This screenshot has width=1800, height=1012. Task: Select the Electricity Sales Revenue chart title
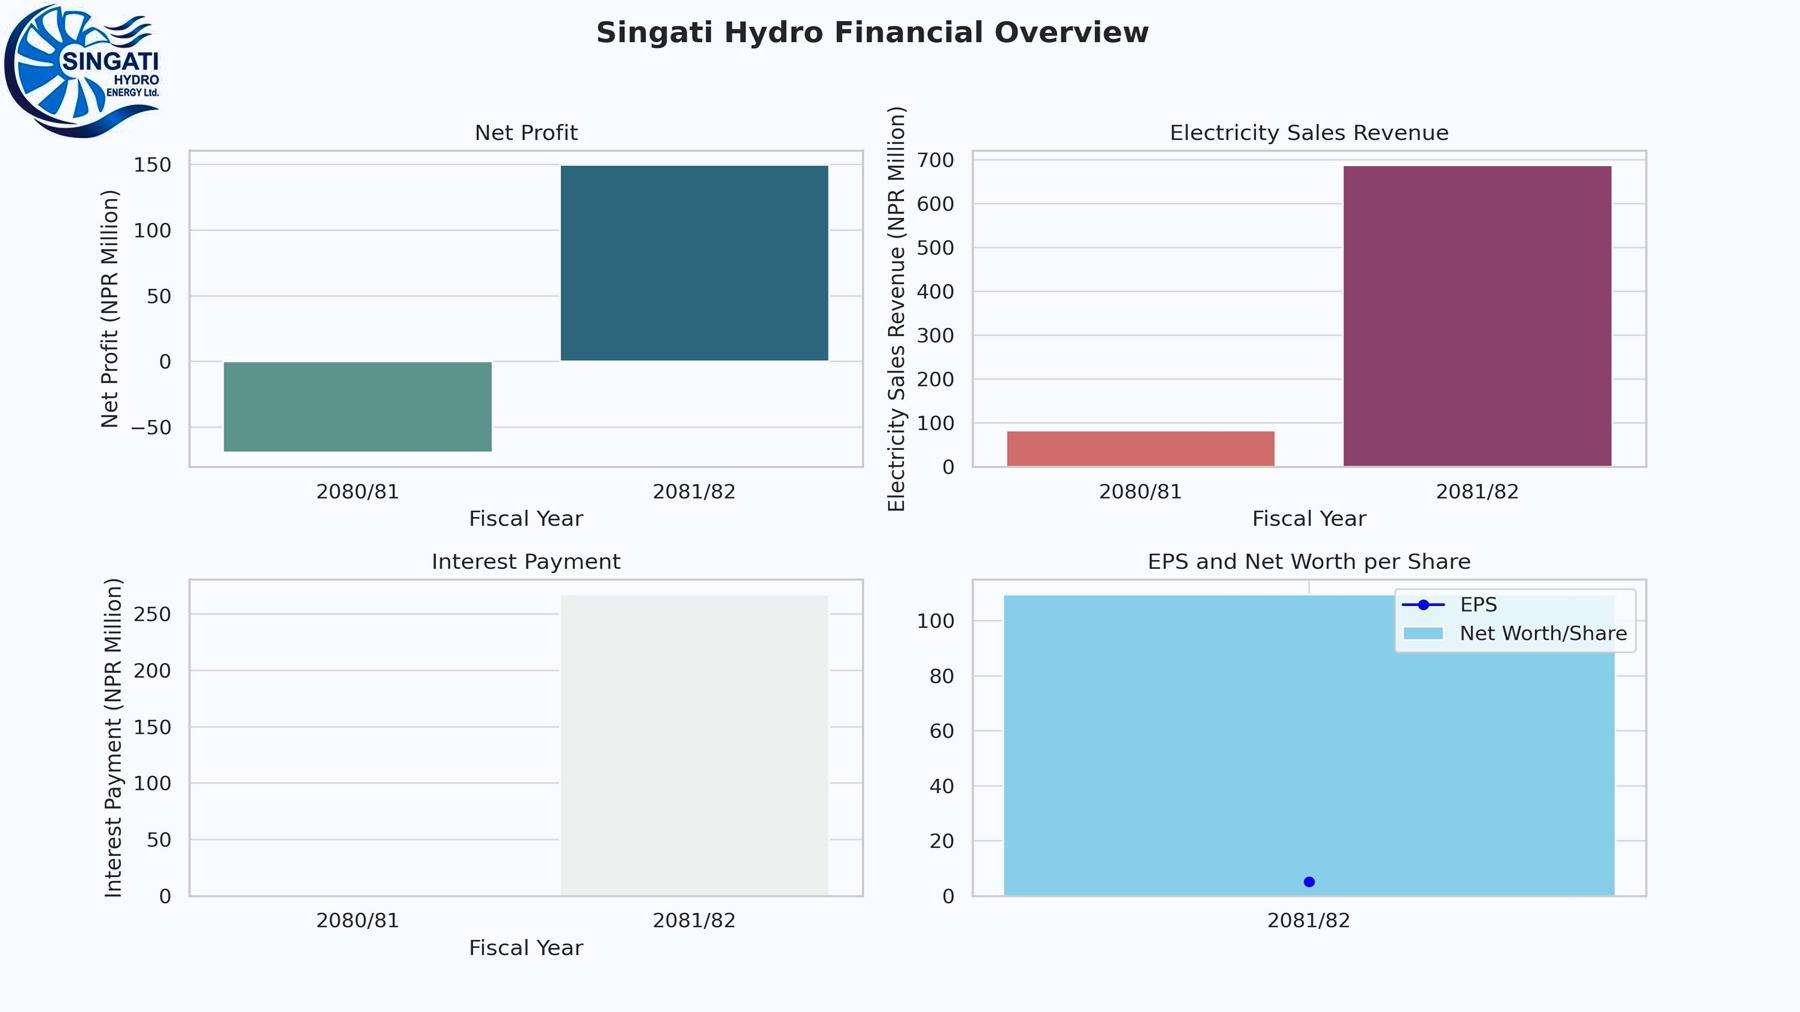[x=1308, y=133]
